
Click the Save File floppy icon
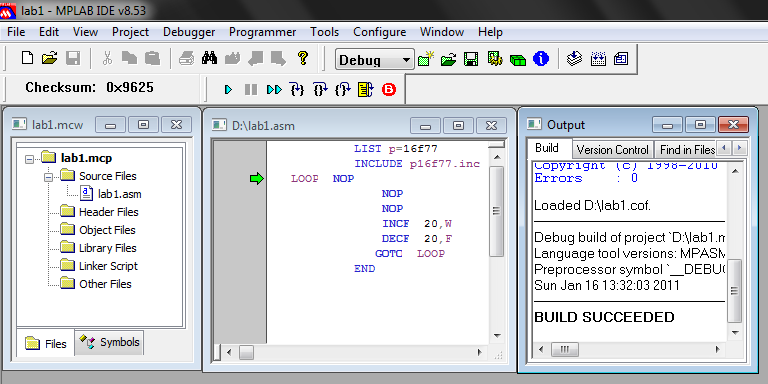72,59
